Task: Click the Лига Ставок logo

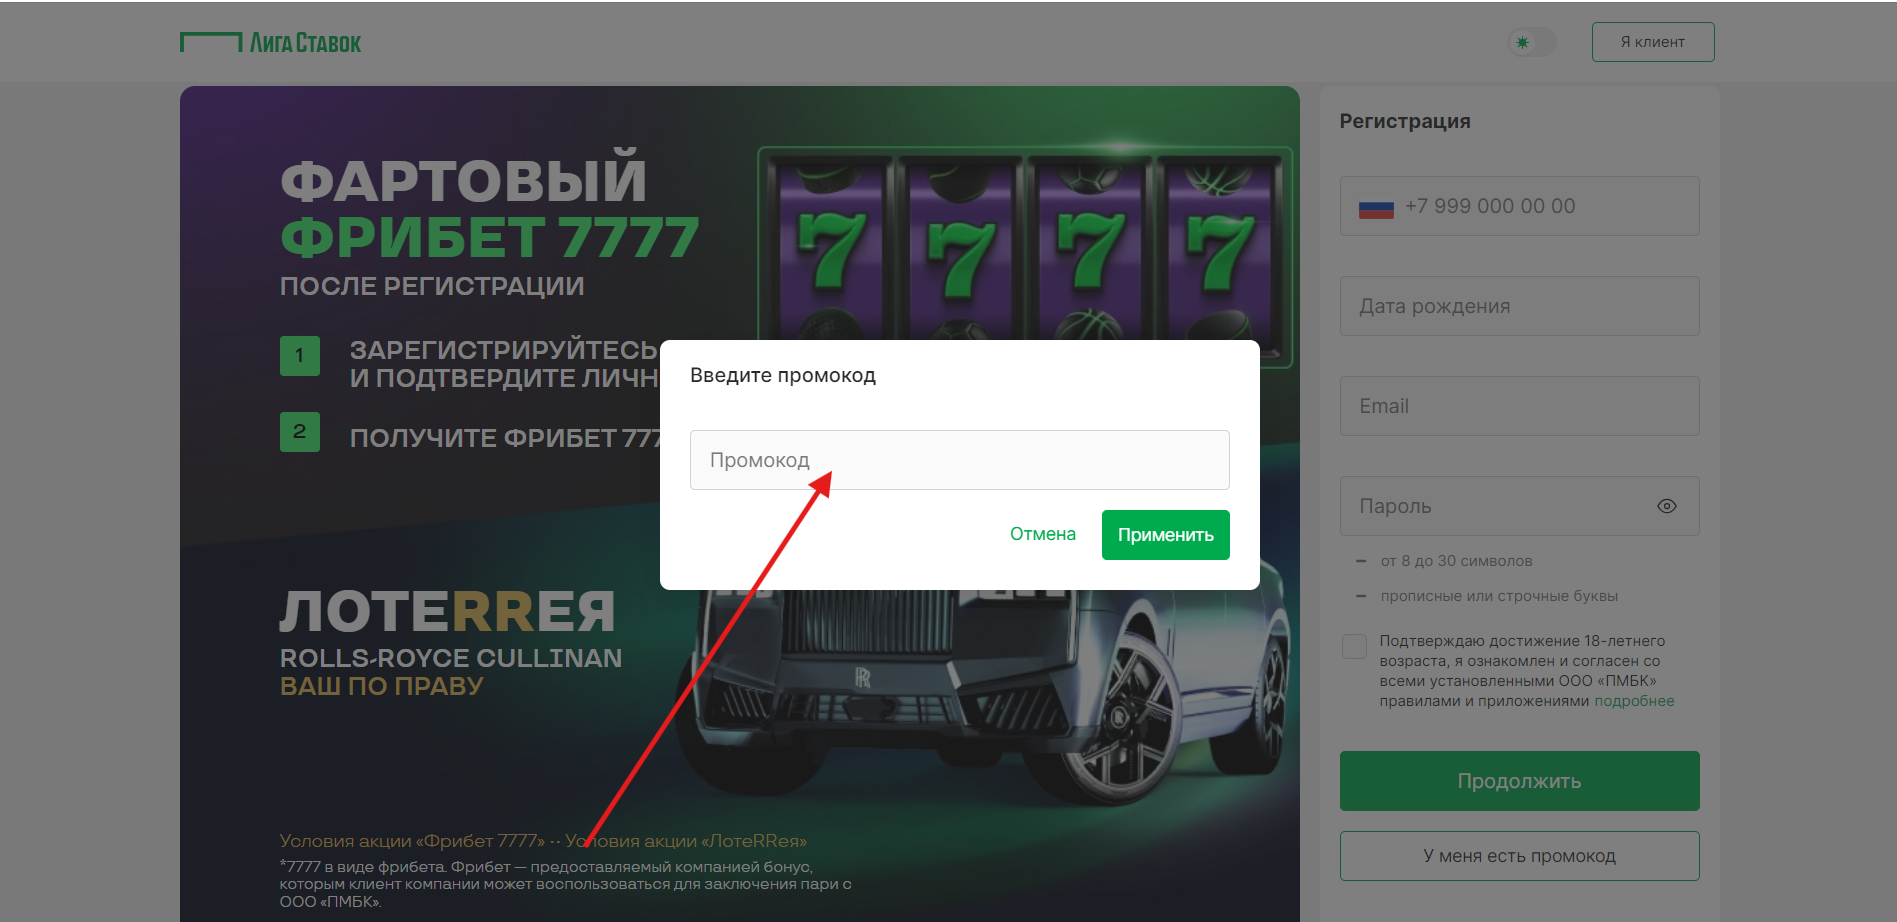Action: 270,42
